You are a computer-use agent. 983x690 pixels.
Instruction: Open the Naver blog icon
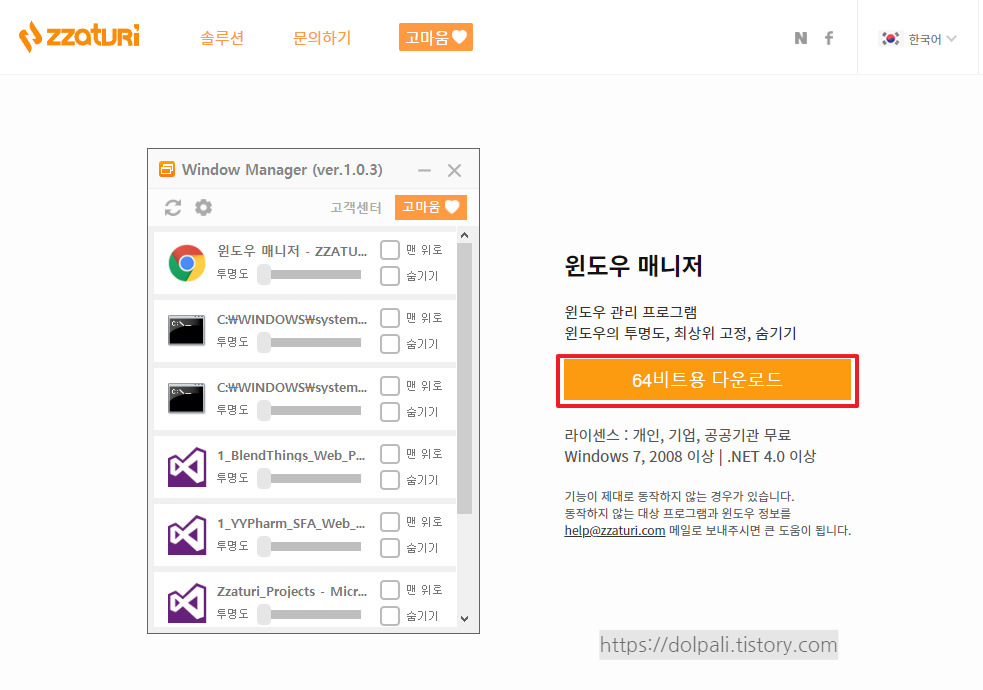point(801,38)
